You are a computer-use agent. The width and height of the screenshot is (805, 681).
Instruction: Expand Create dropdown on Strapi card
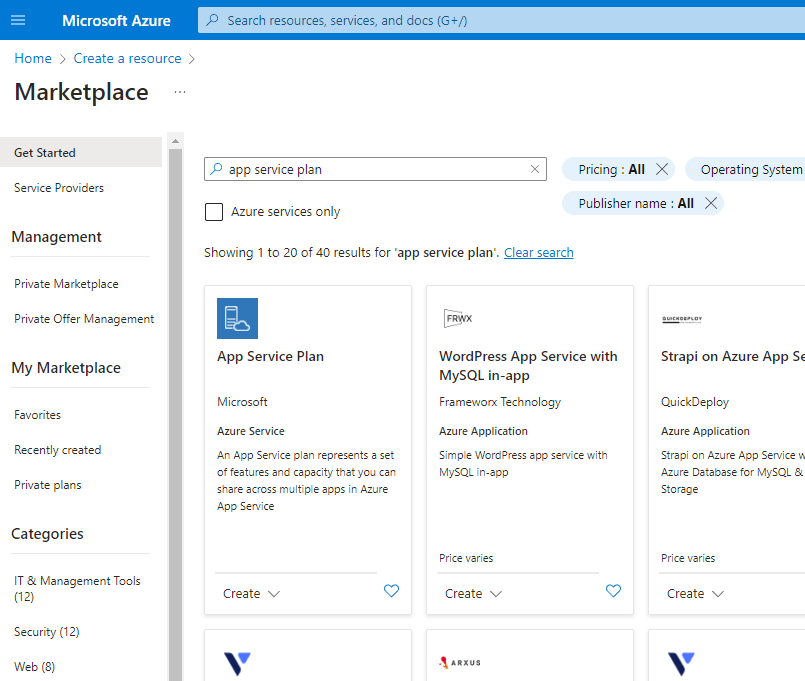click(x=695, y=594)
